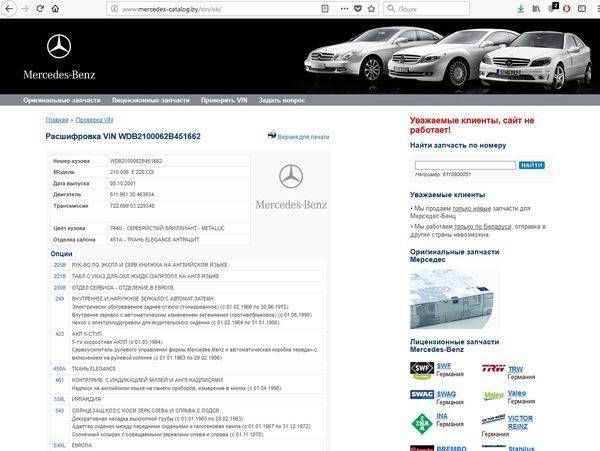Open the Library icon in the toolbar
The image size is (600, 451).
pyautogui.click(x=536, y=8)
